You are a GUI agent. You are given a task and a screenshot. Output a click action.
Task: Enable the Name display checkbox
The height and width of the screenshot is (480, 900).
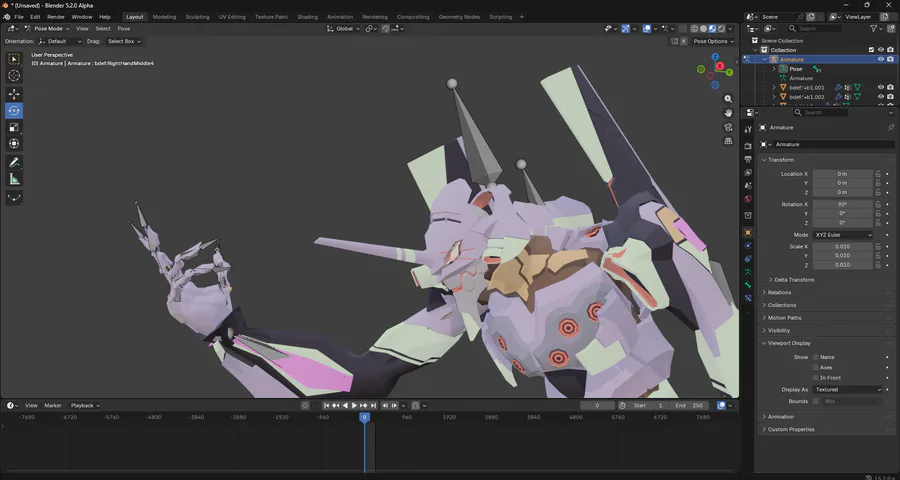[x=816, y=357]
